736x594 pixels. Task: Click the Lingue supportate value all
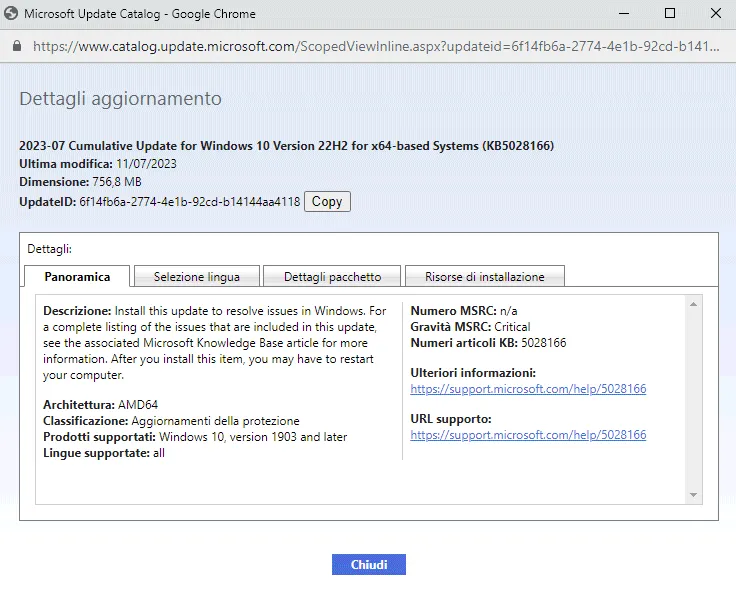(159, 453)
